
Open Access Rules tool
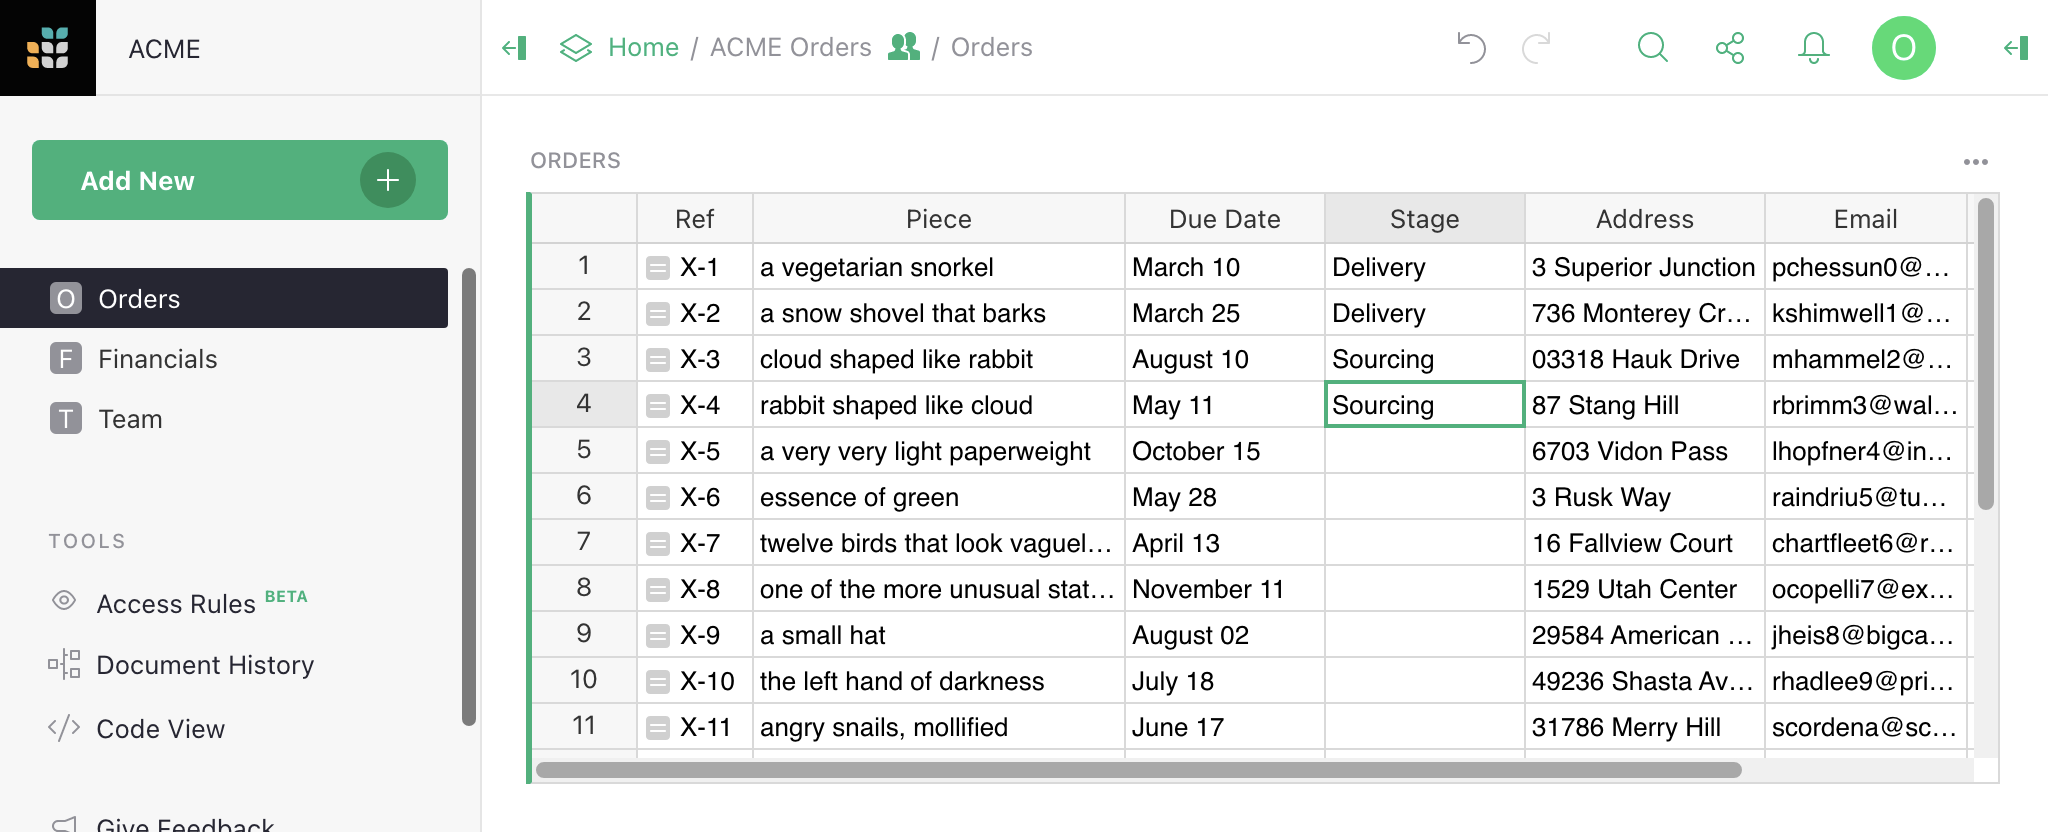point(176,604)
